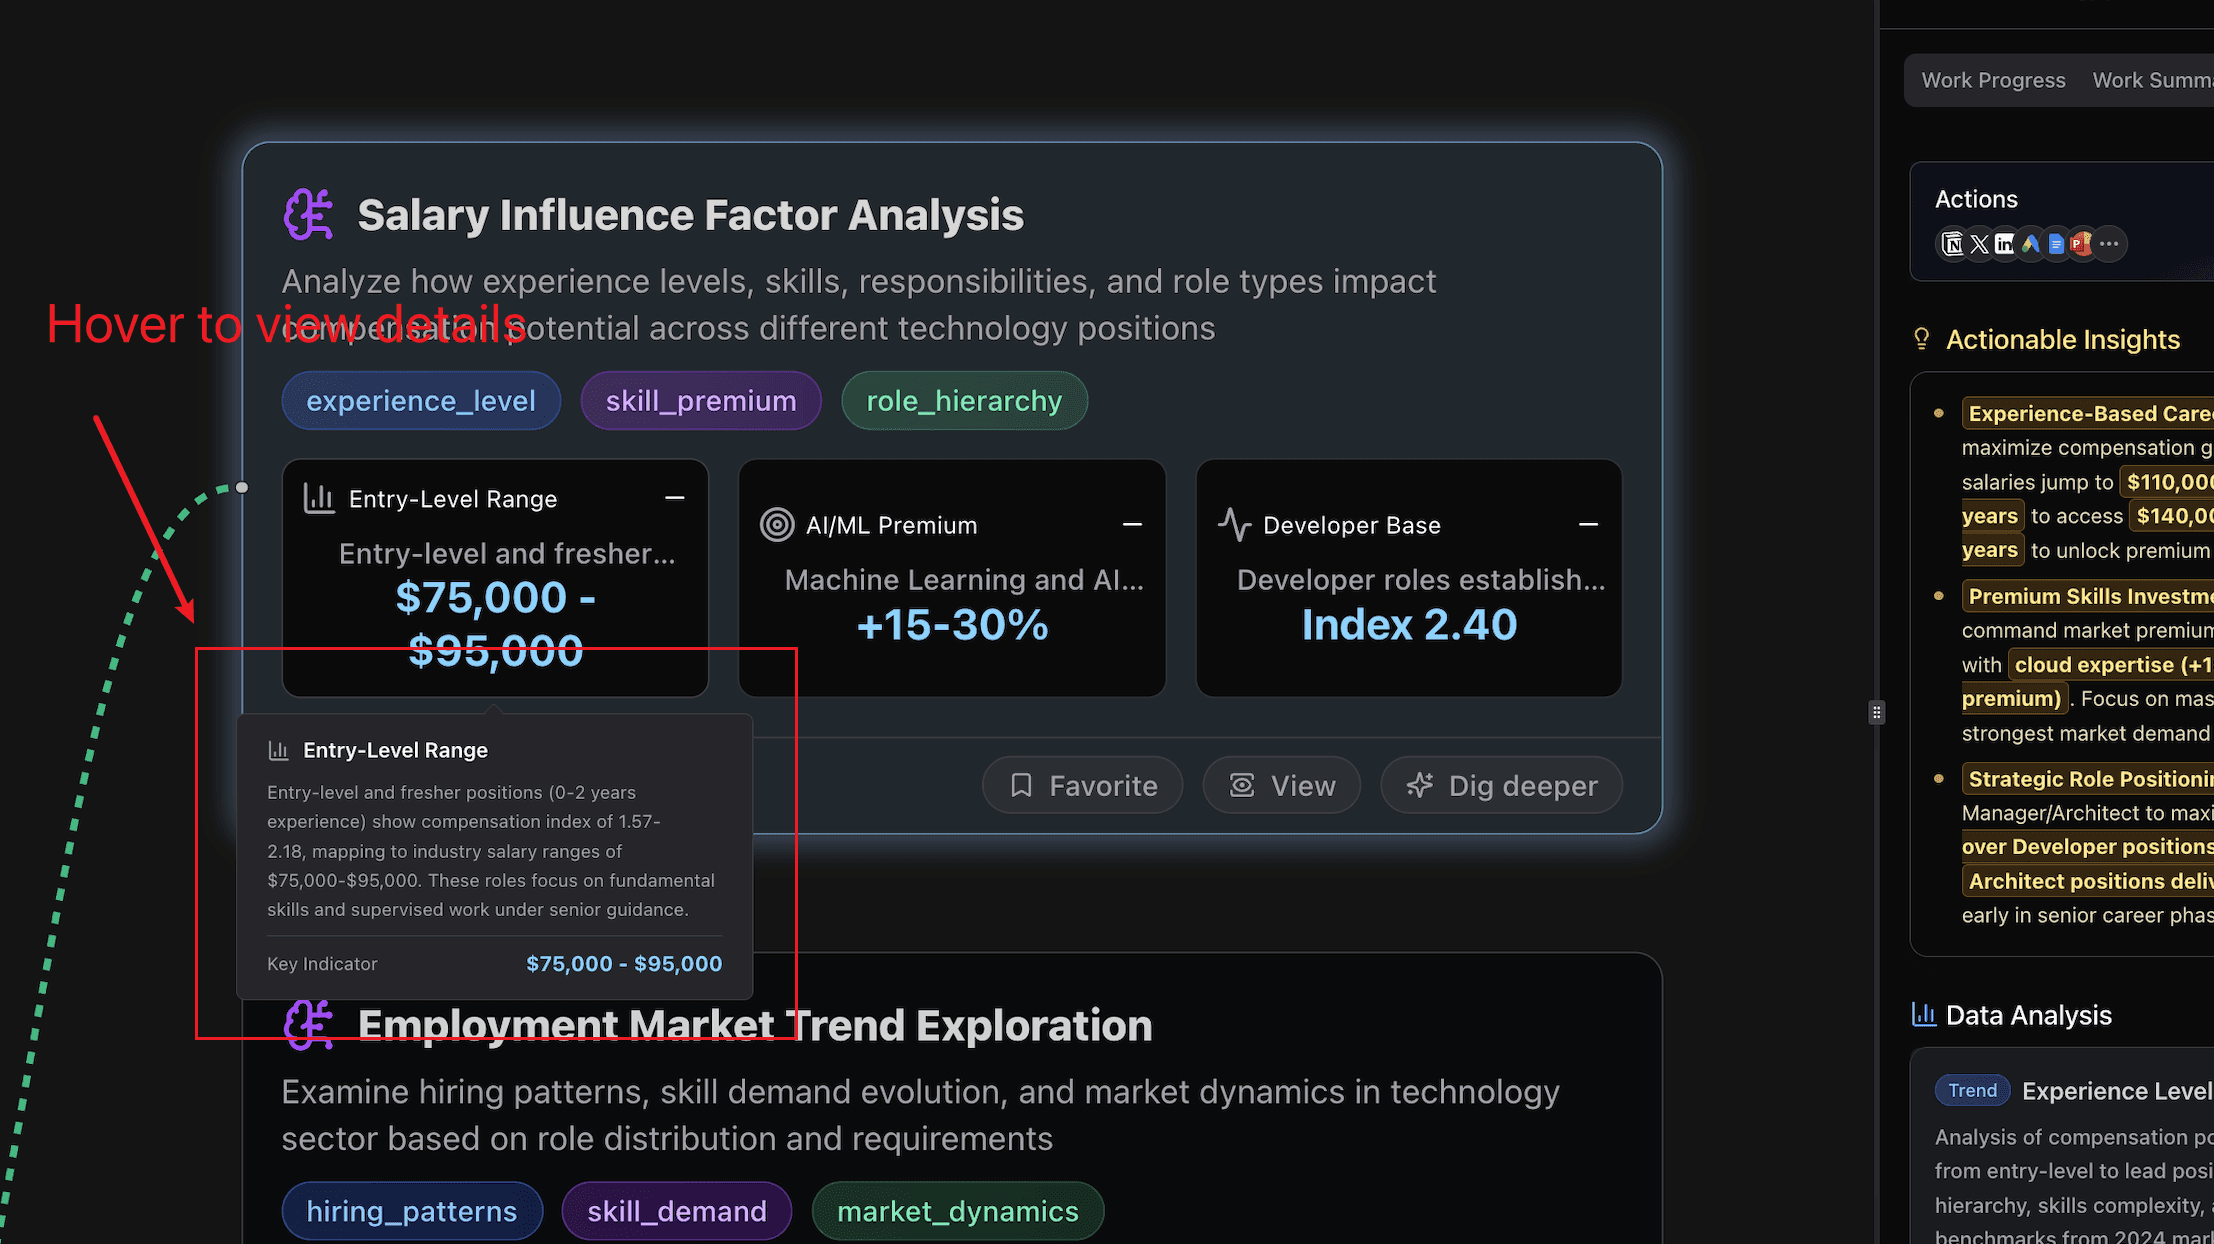Viewport: 2214px width, 1244px height.
Task: Export analysis to PowerPoint
Action: (x=2082, y=244)
